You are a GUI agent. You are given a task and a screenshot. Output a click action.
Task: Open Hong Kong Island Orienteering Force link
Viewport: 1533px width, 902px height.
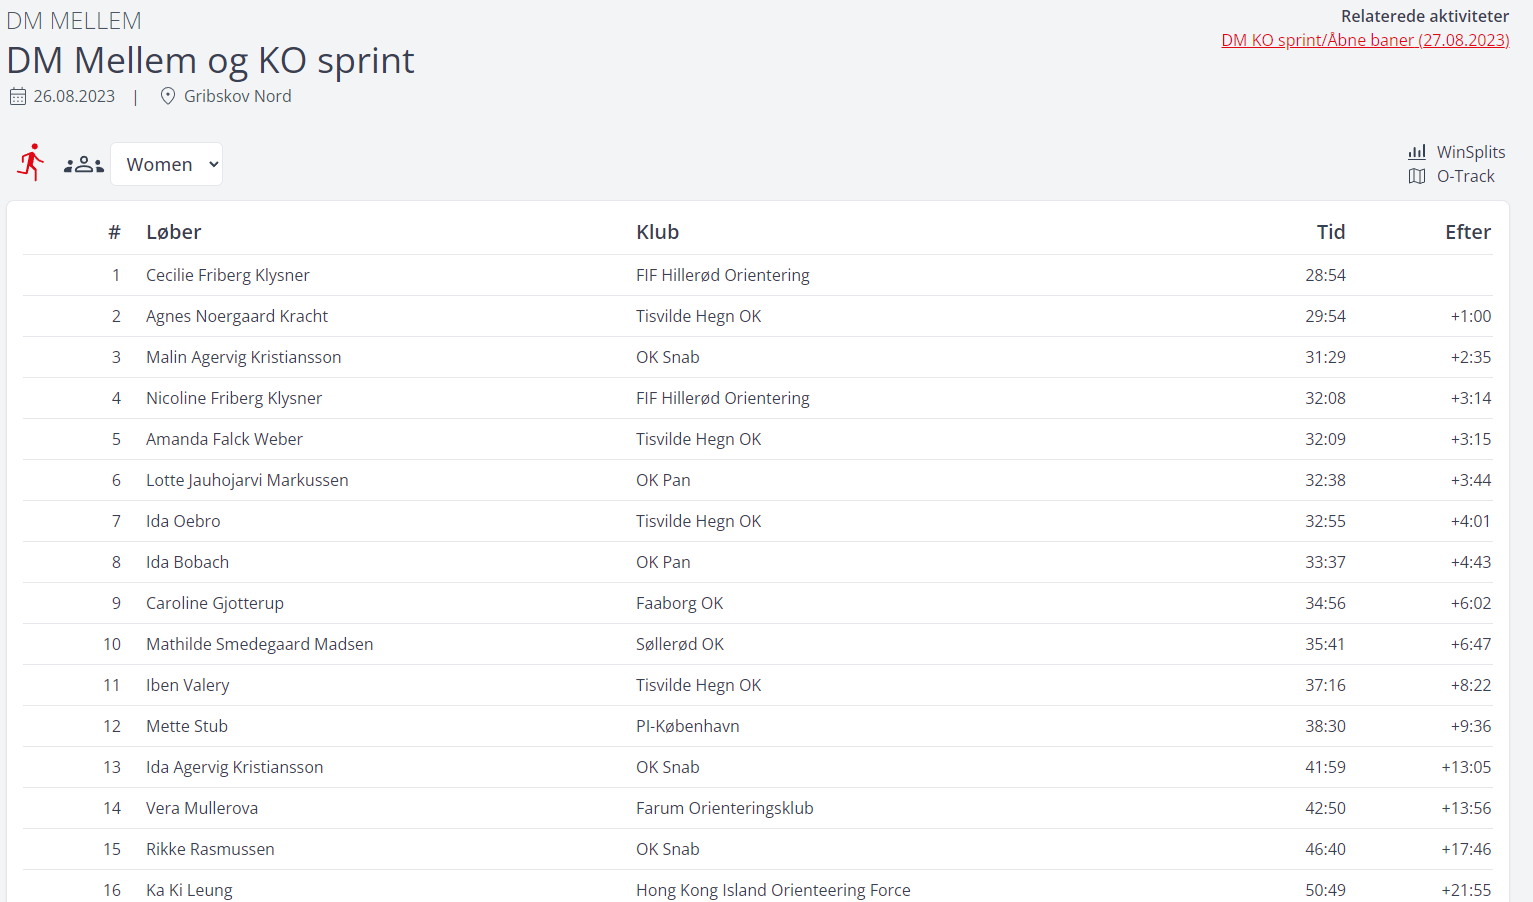click(x=773, y=890)
